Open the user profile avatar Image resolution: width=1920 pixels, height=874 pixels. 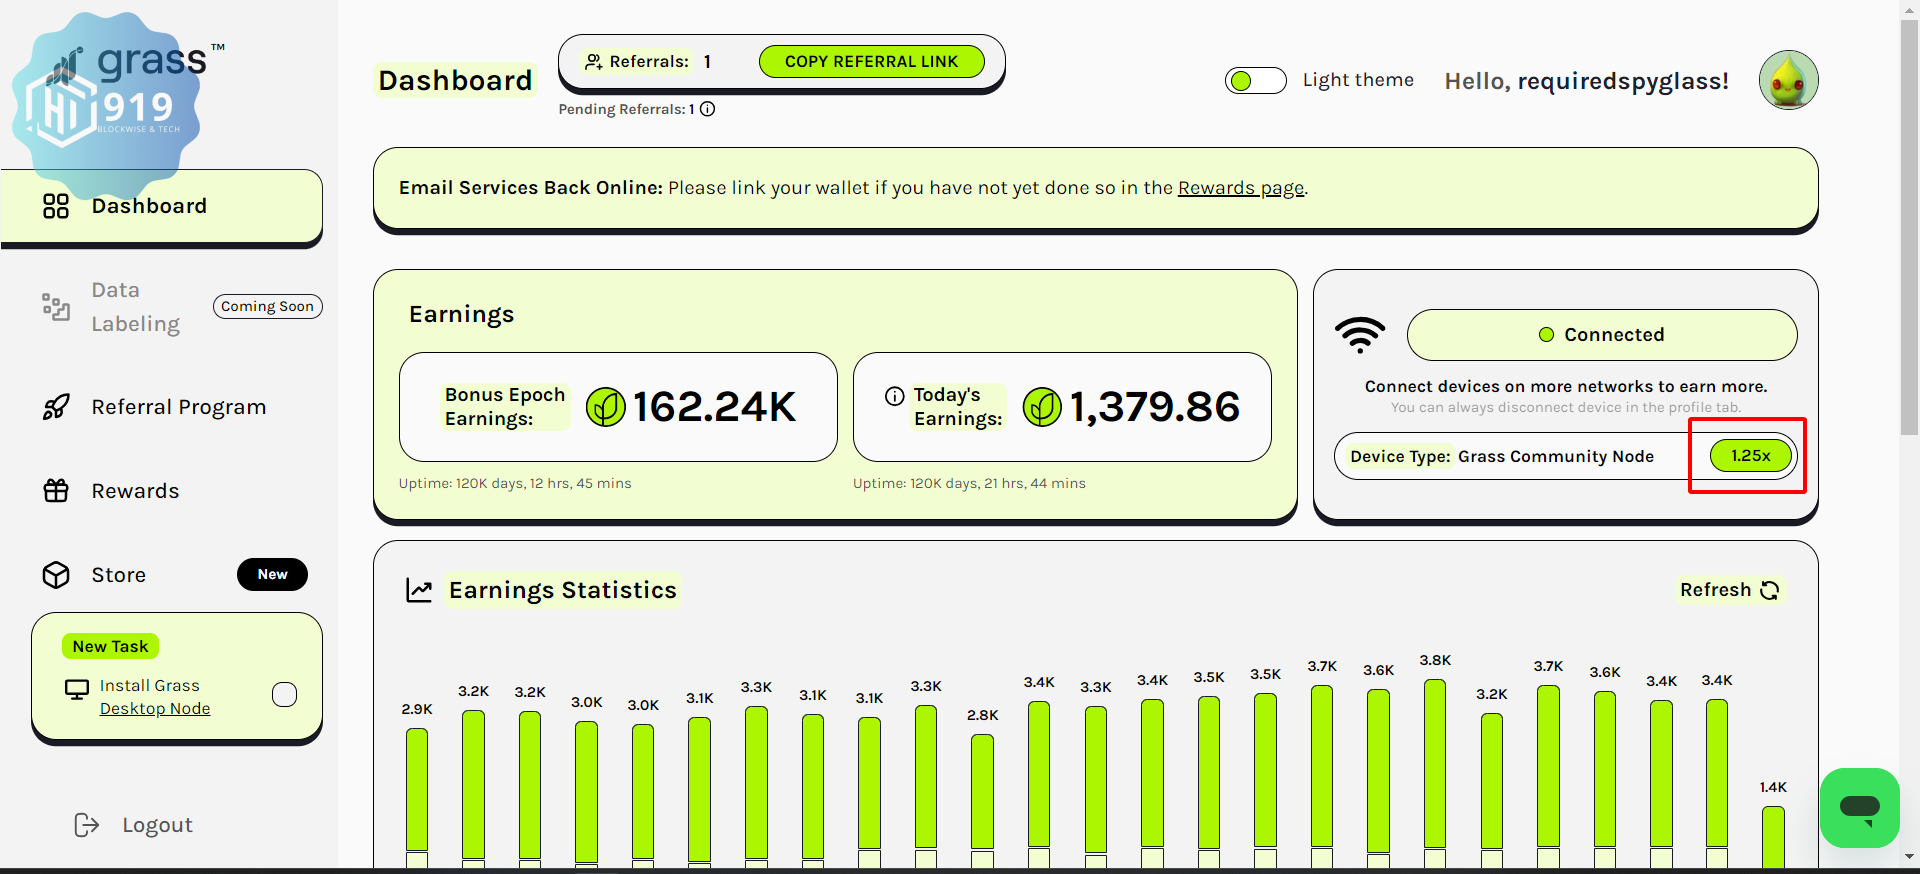[x=1789, y=80]
